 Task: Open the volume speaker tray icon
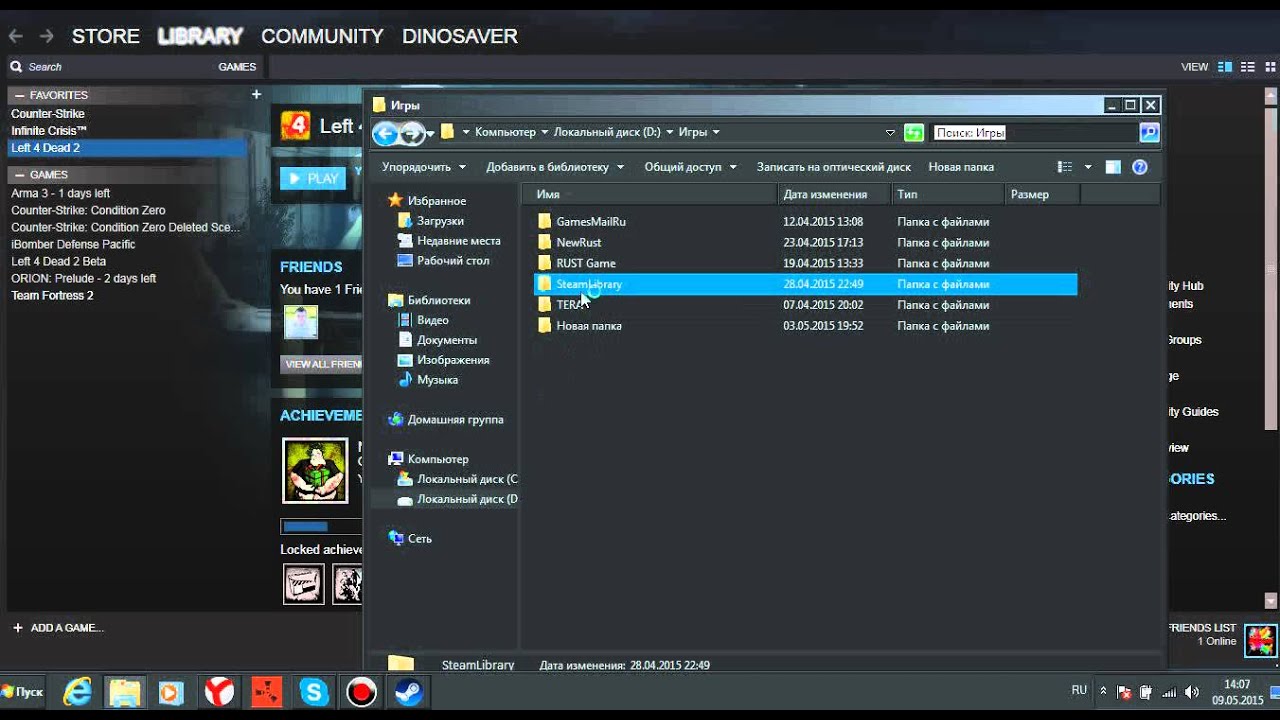[1191, 692]
